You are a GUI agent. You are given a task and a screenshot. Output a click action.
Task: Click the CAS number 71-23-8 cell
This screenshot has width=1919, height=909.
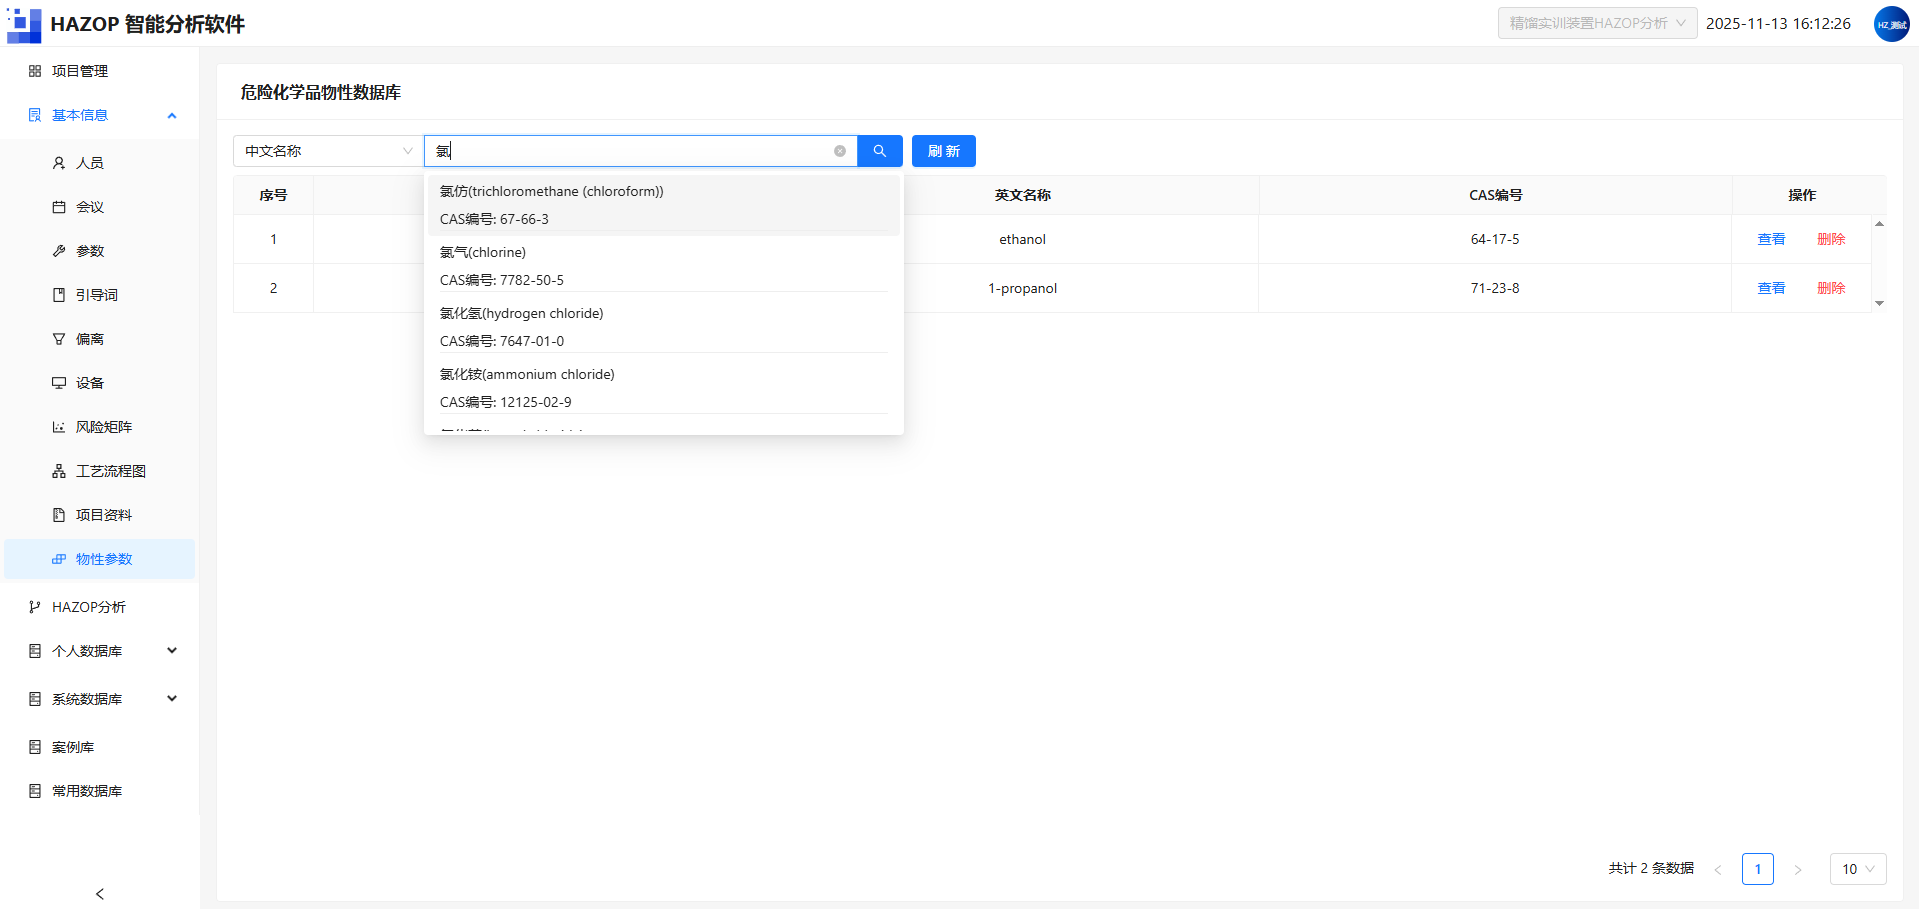click(x=1495, y=288)
